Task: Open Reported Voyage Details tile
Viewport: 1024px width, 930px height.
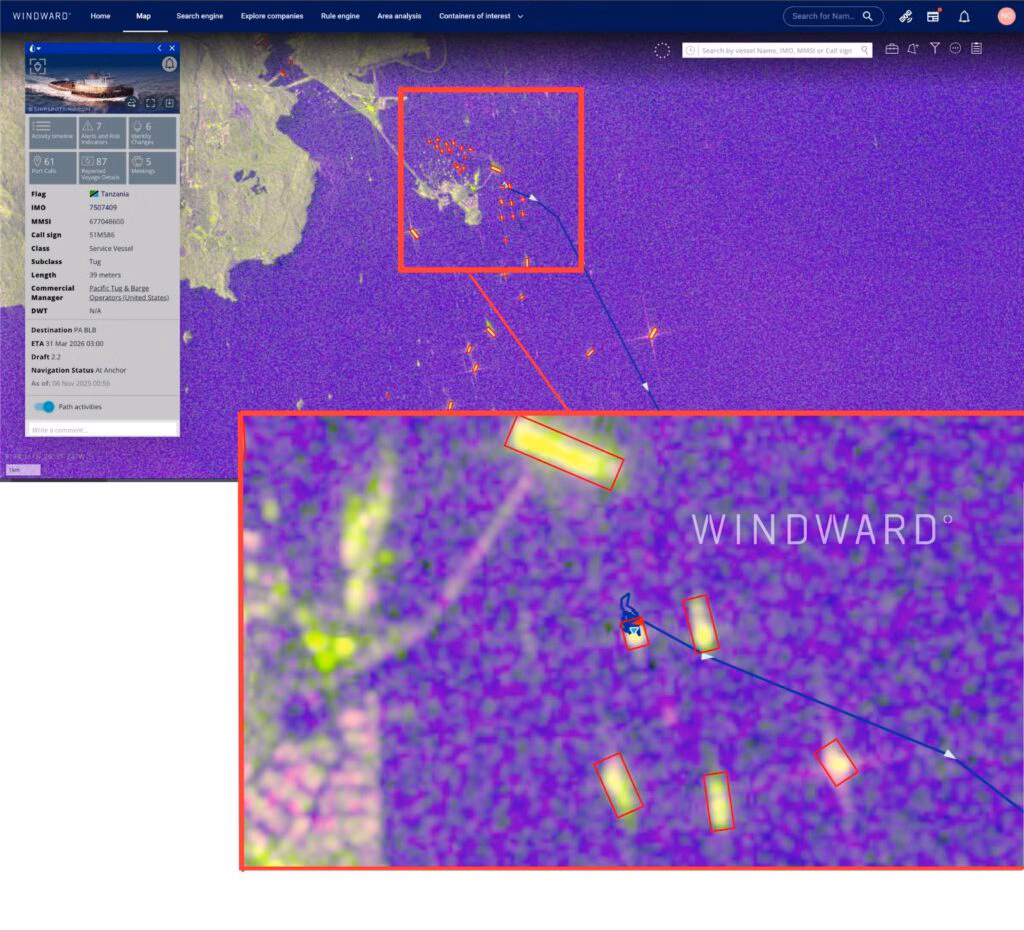Action: coord(102,167)
